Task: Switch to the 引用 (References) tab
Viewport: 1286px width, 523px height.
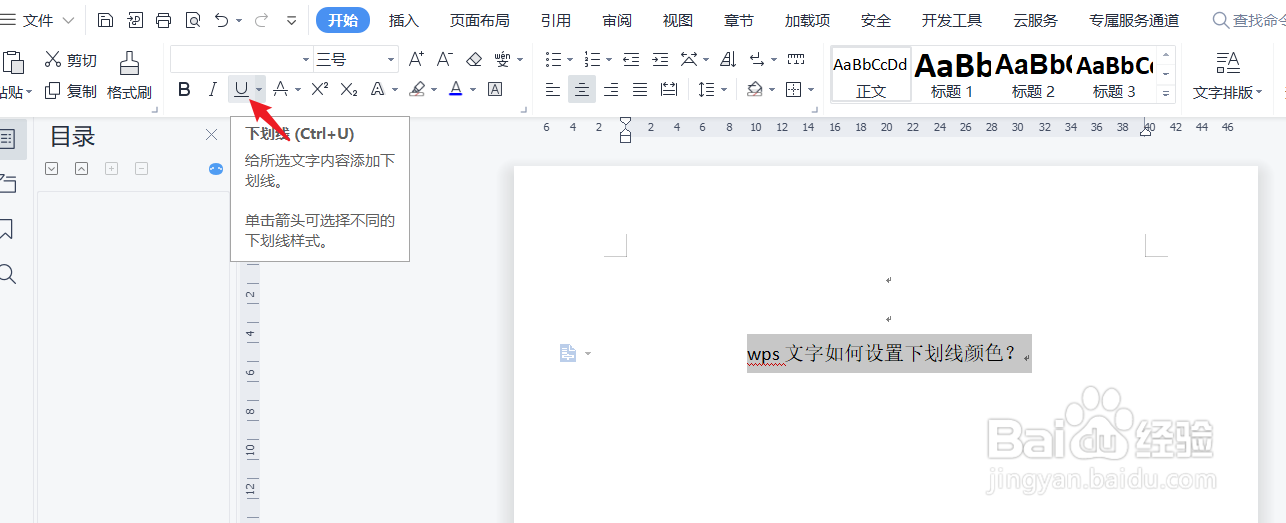Action: click(556, 20)
